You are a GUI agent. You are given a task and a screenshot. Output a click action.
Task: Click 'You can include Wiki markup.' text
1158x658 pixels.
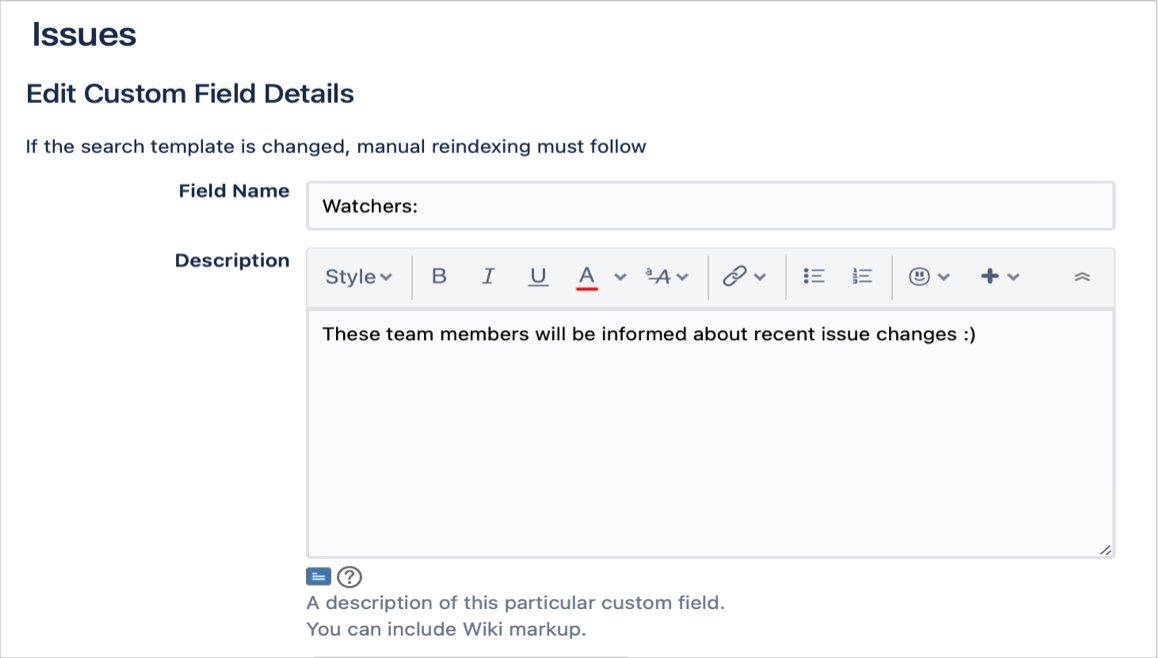coord(446,629)
